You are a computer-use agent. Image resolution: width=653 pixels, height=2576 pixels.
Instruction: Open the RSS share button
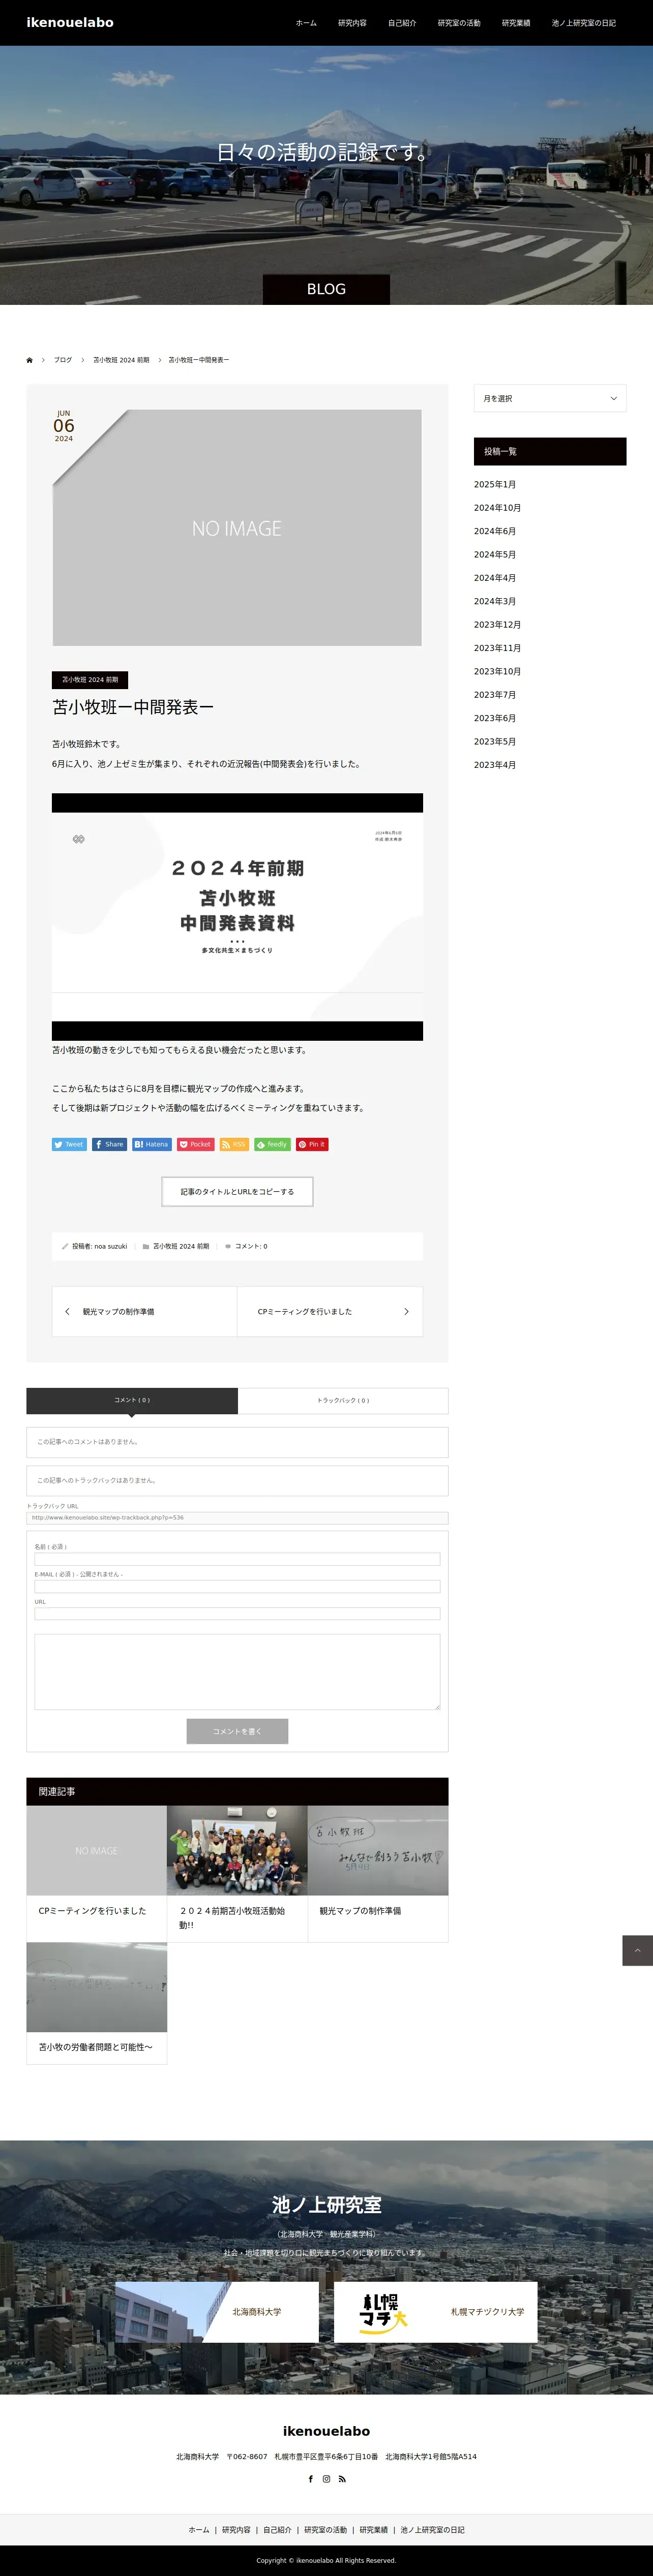234,1144
